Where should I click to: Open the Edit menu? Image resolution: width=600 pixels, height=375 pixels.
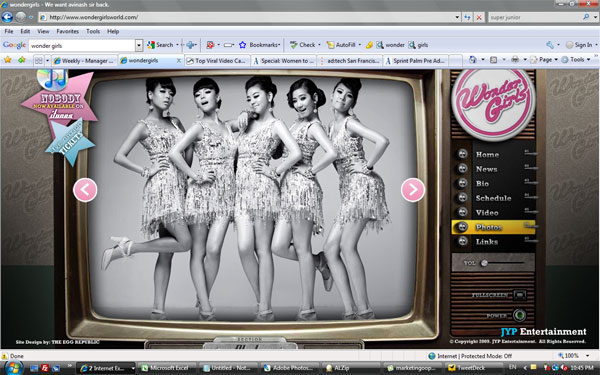click(x=25, y=31)
